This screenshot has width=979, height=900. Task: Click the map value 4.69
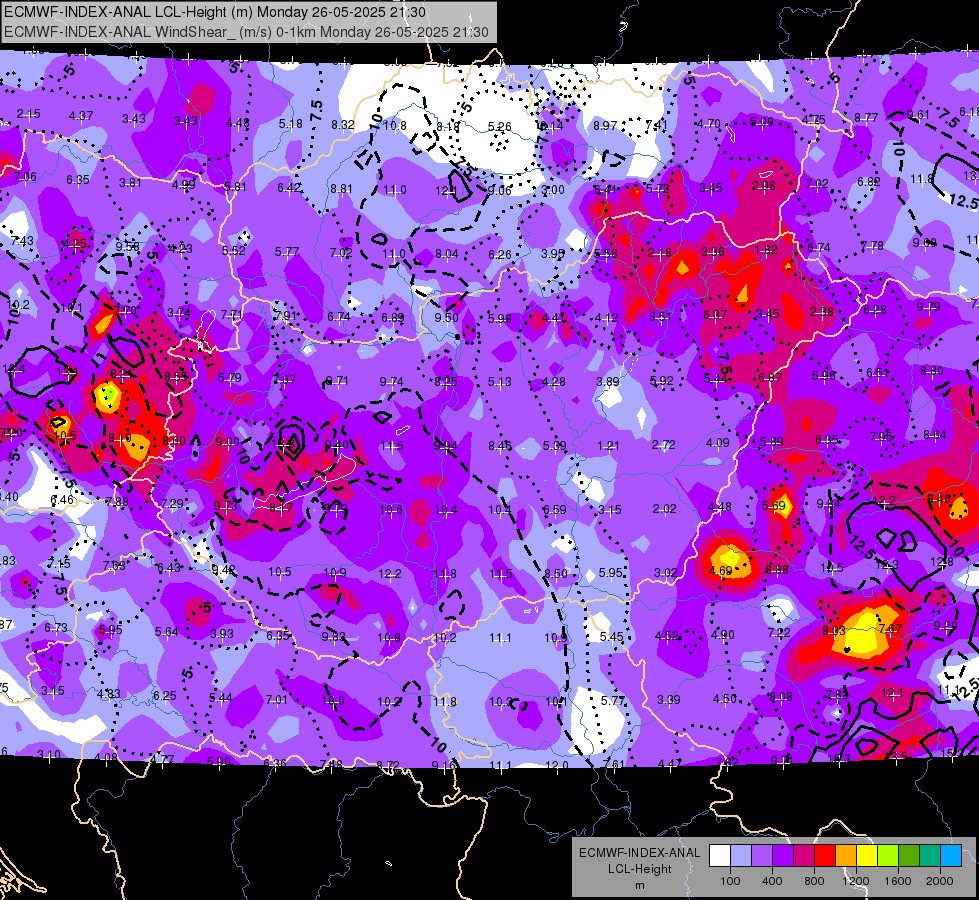721,571
